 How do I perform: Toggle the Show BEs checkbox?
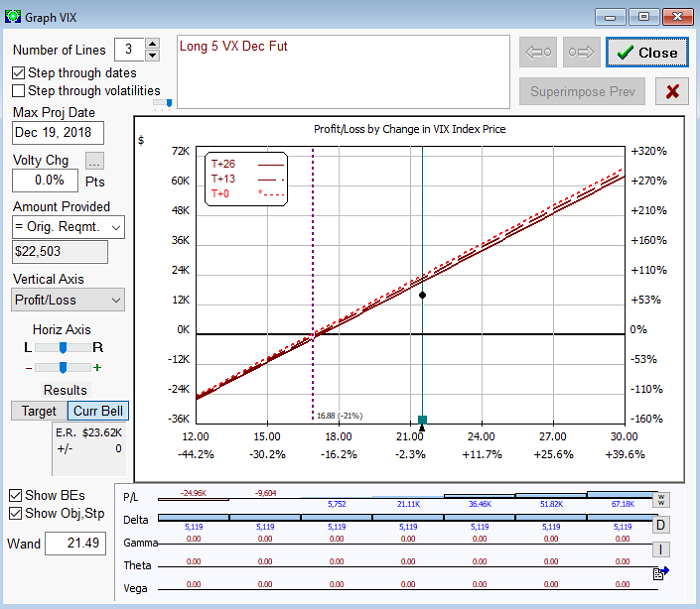17,495
